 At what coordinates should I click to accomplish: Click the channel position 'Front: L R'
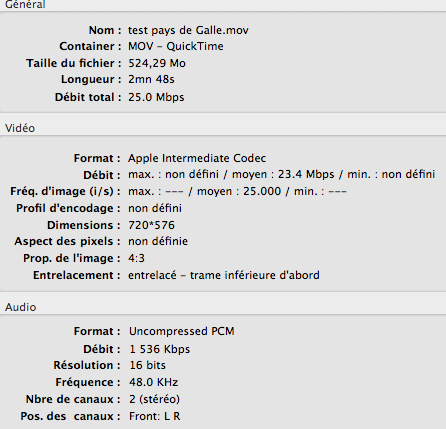click(x=155, y=416)
